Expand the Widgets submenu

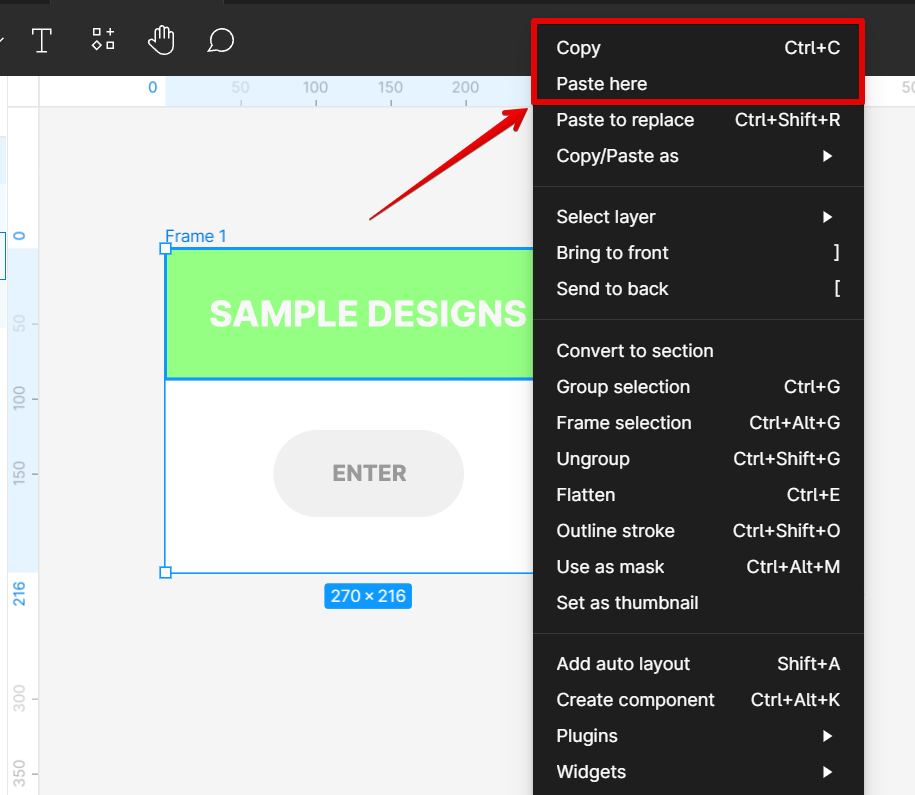(827, 772)
